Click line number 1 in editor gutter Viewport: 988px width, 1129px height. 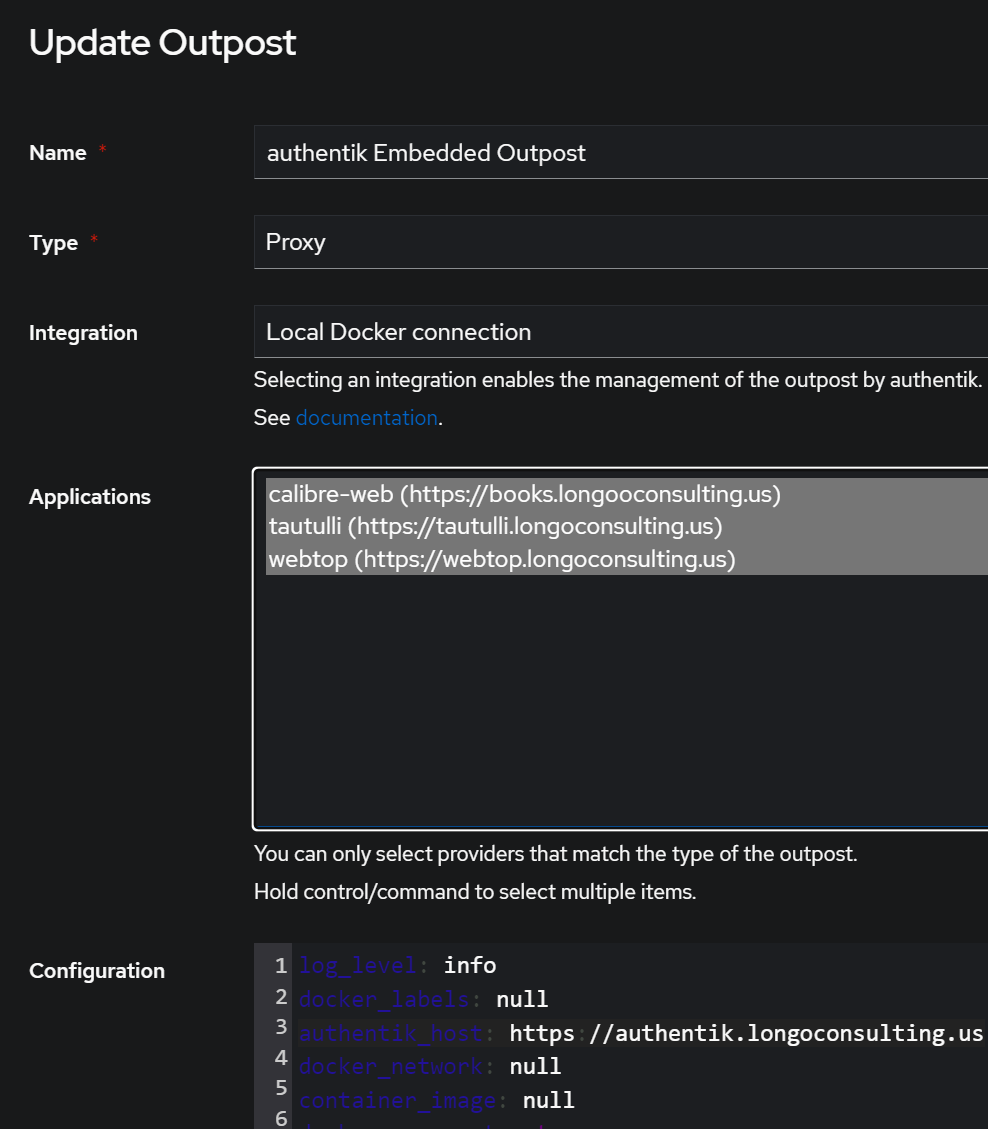(x=281, y=966)
